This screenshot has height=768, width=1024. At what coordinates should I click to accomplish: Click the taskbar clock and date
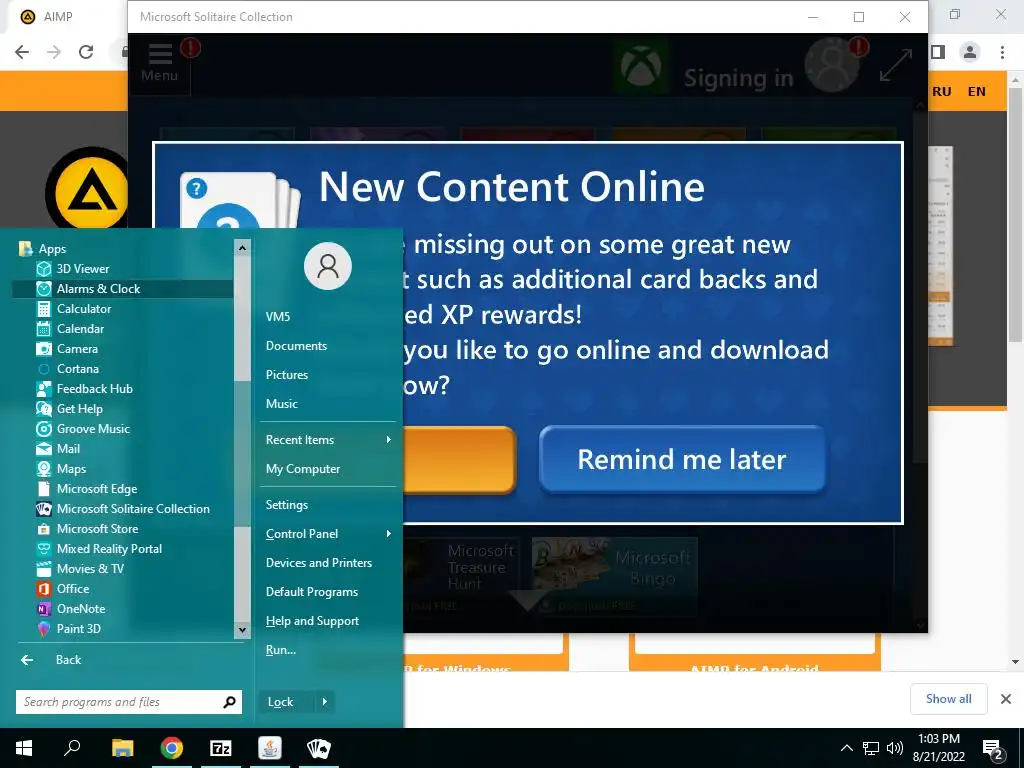(x=938, y=748)
